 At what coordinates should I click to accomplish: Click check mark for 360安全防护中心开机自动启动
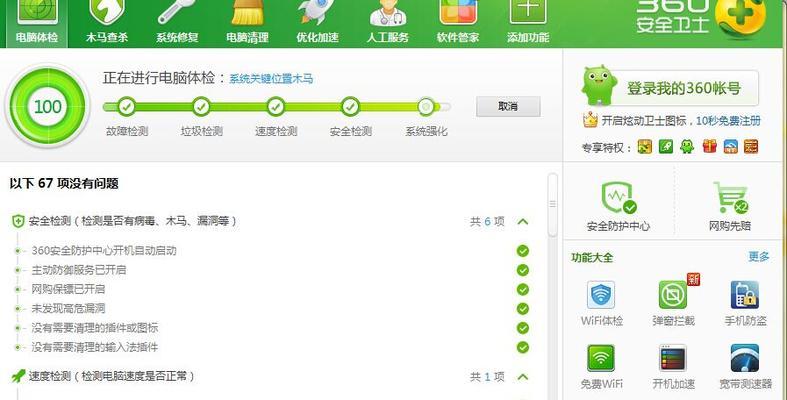click(x=523, y=250)
